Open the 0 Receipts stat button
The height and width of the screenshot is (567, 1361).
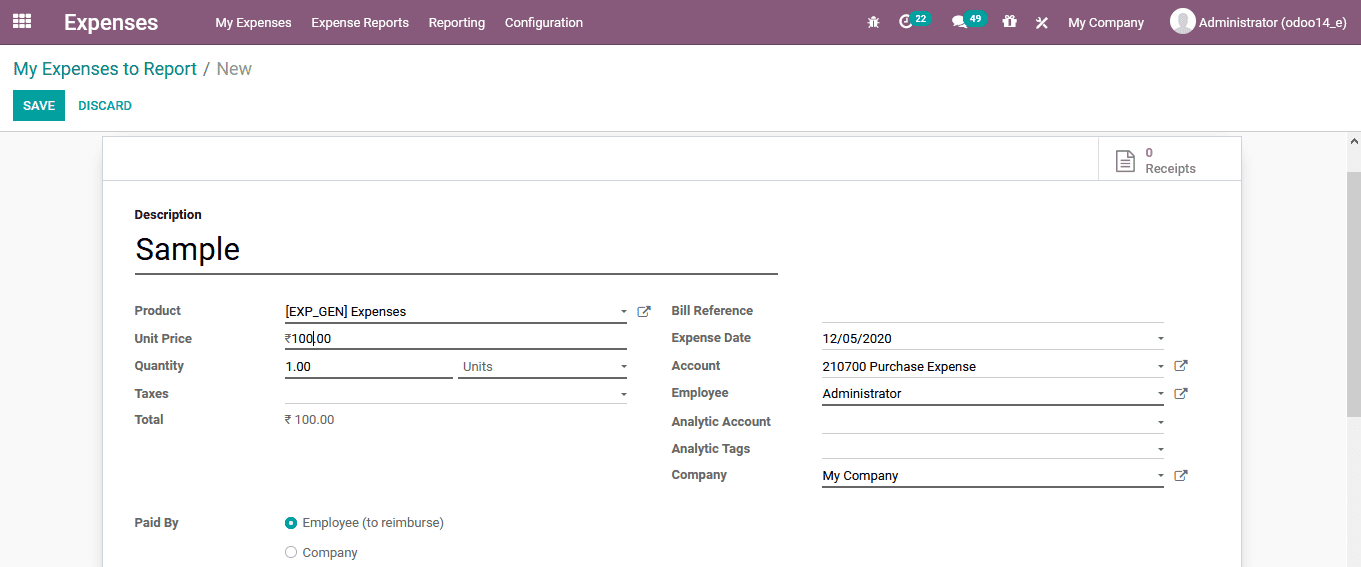[x=1169, y=160]
